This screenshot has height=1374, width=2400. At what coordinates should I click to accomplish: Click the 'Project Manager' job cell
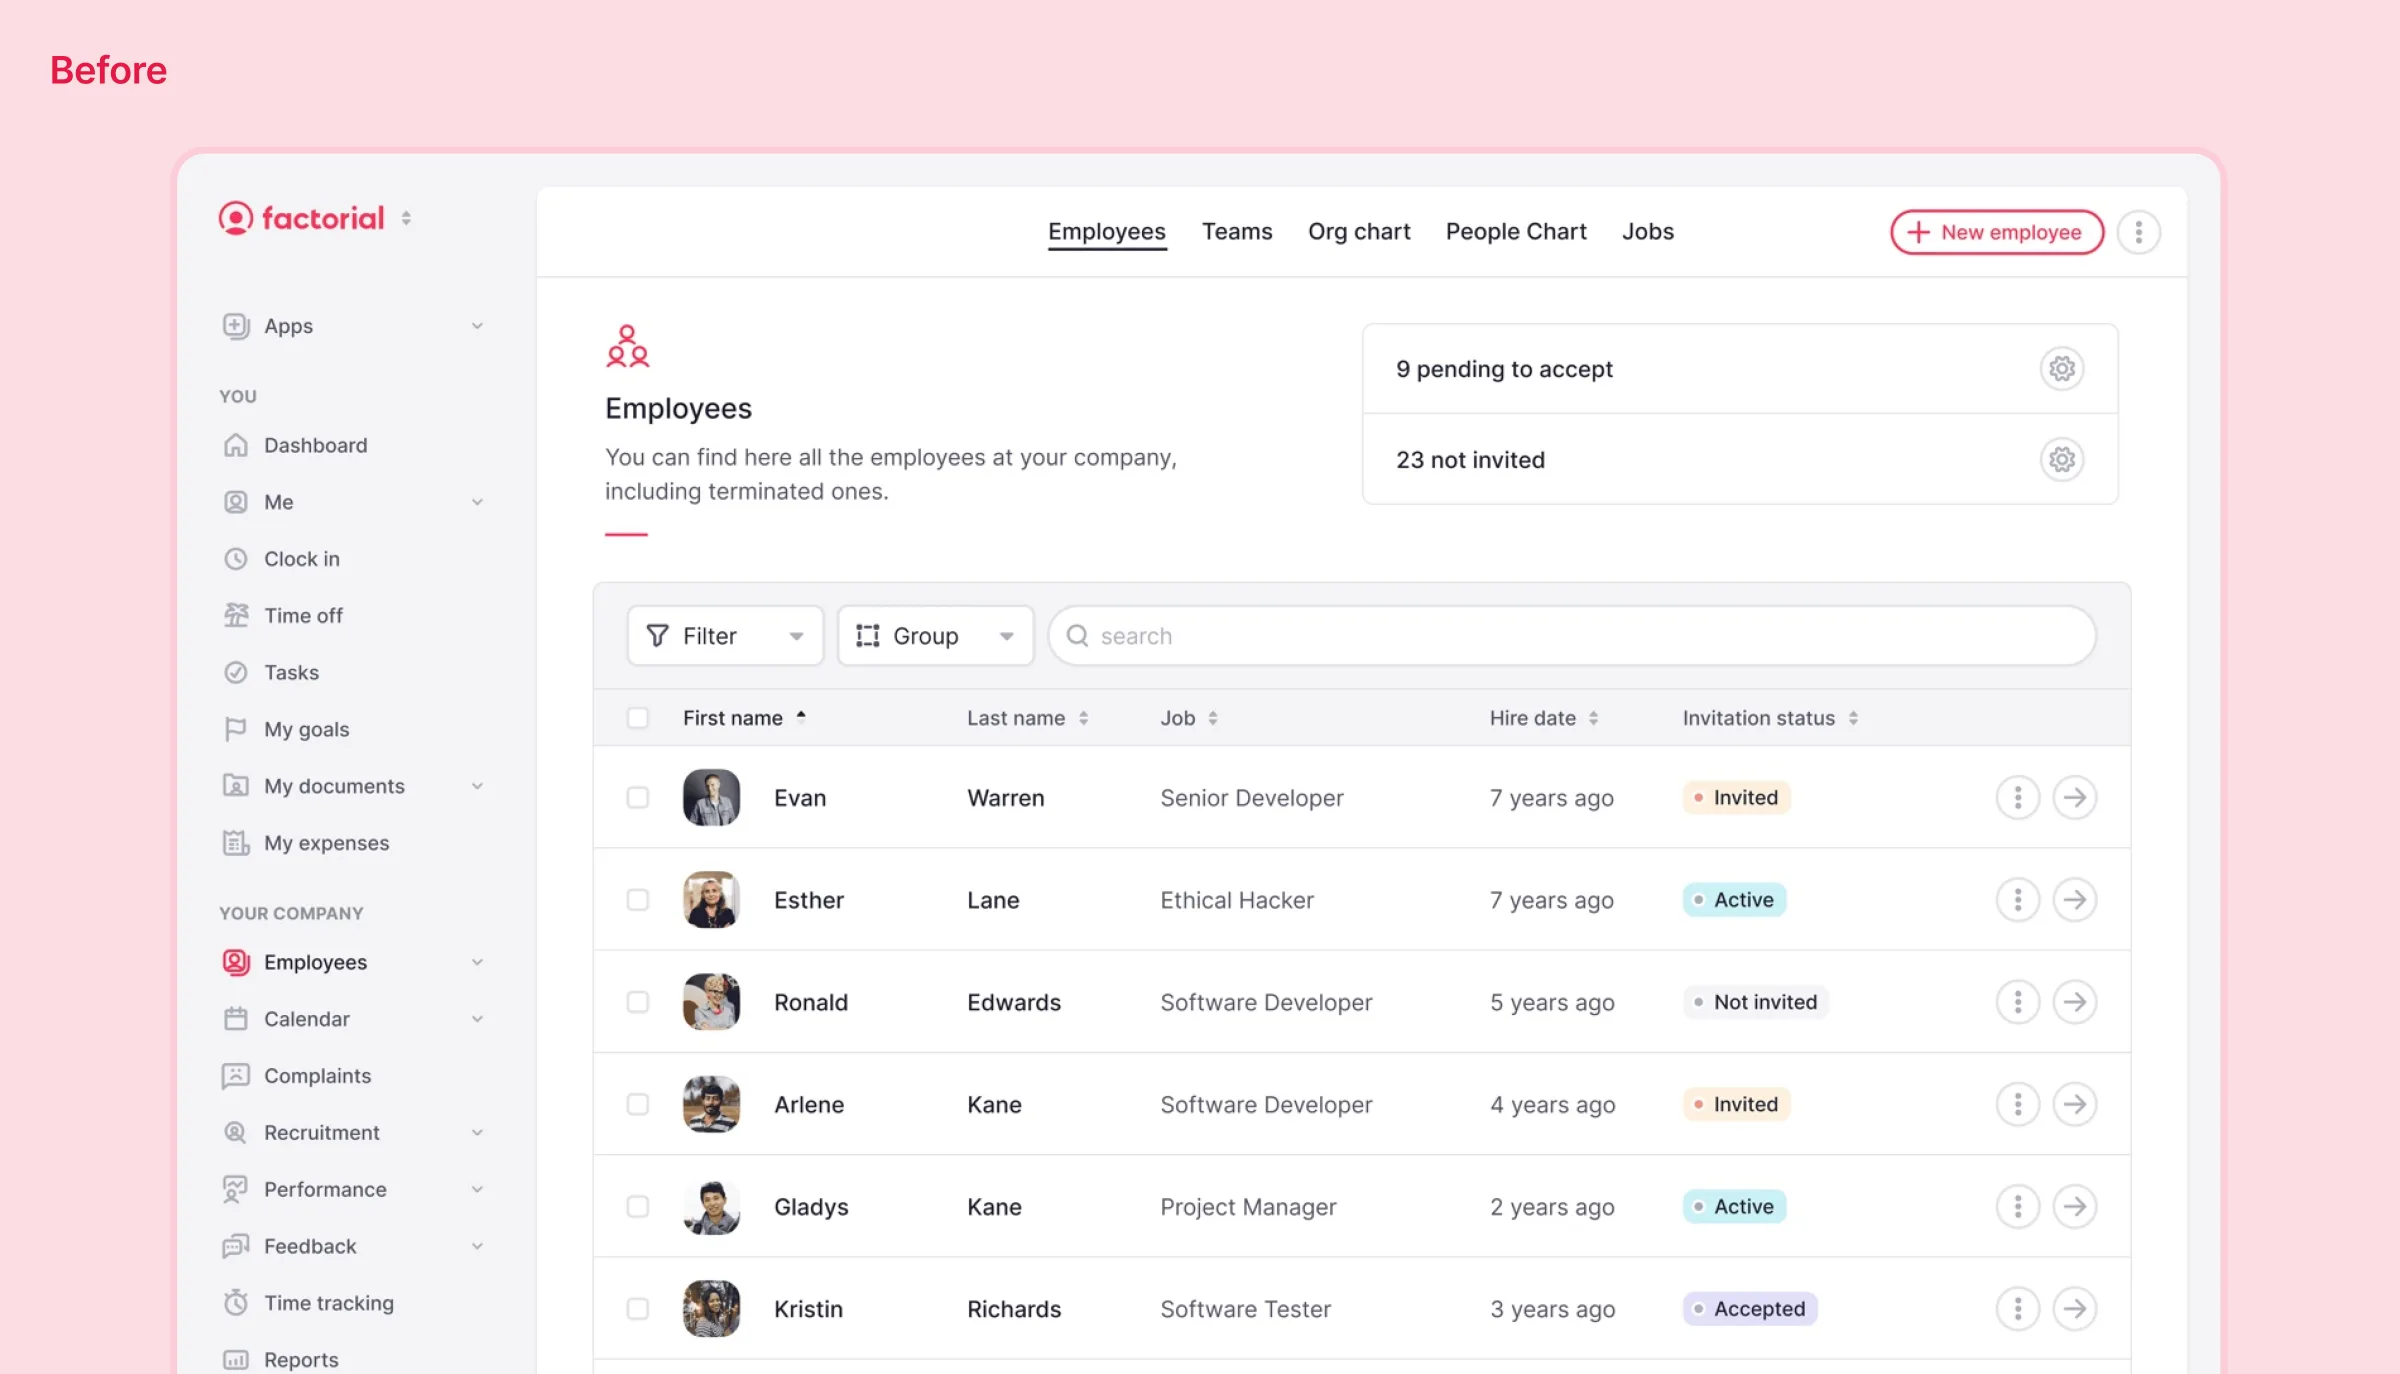pyautogui.click(x=1248, y=1207)
